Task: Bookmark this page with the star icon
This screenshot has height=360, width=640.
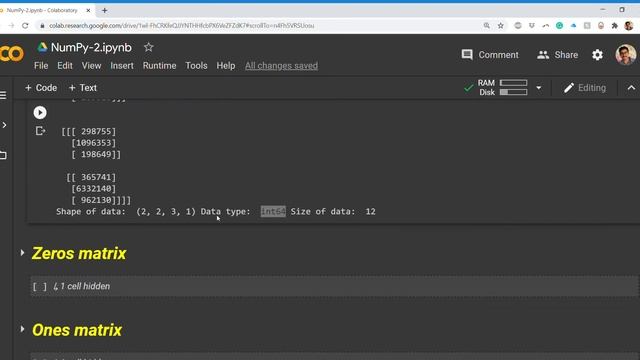Action: 500,26
